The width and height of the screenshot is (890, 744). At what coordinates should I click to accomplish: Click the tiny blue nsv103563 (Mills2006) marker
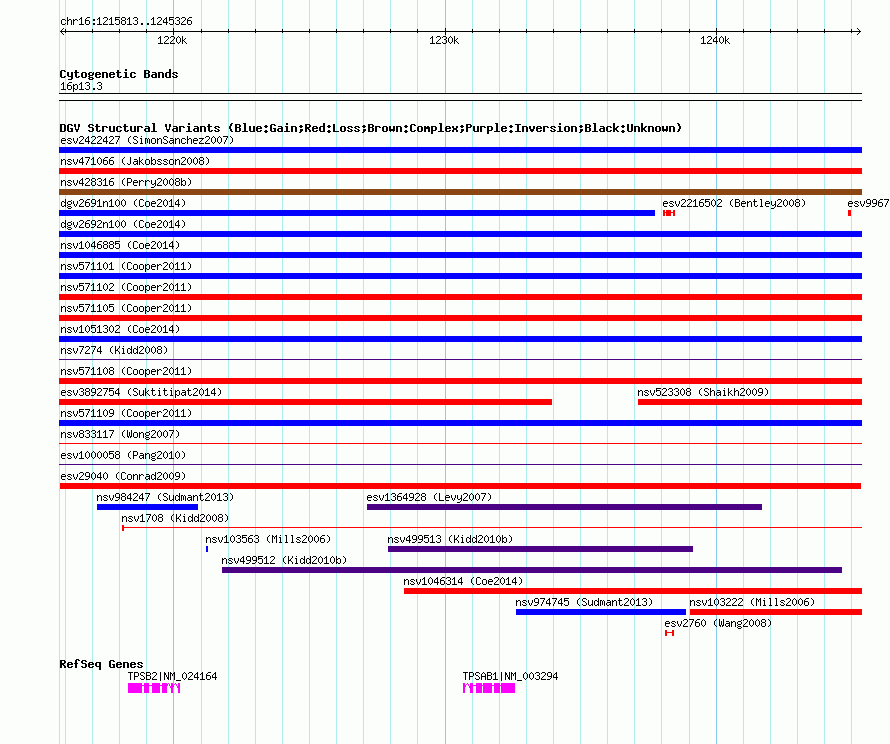click(x=207, y=549)
